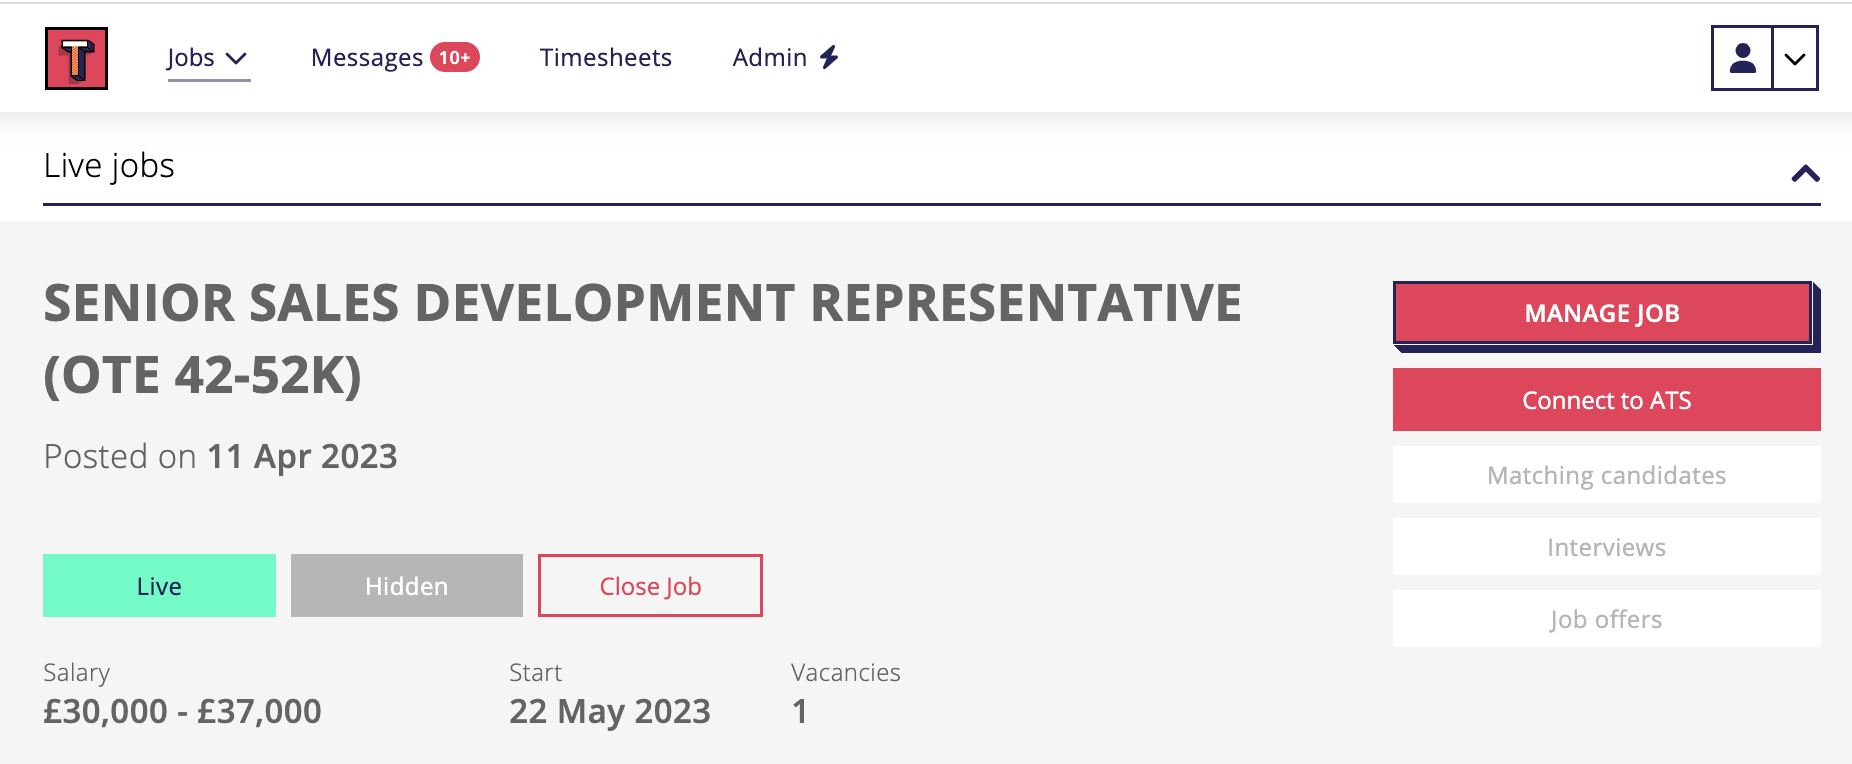Show Job offers
Screen dimensions: 1852x764
coord(1606,619)
